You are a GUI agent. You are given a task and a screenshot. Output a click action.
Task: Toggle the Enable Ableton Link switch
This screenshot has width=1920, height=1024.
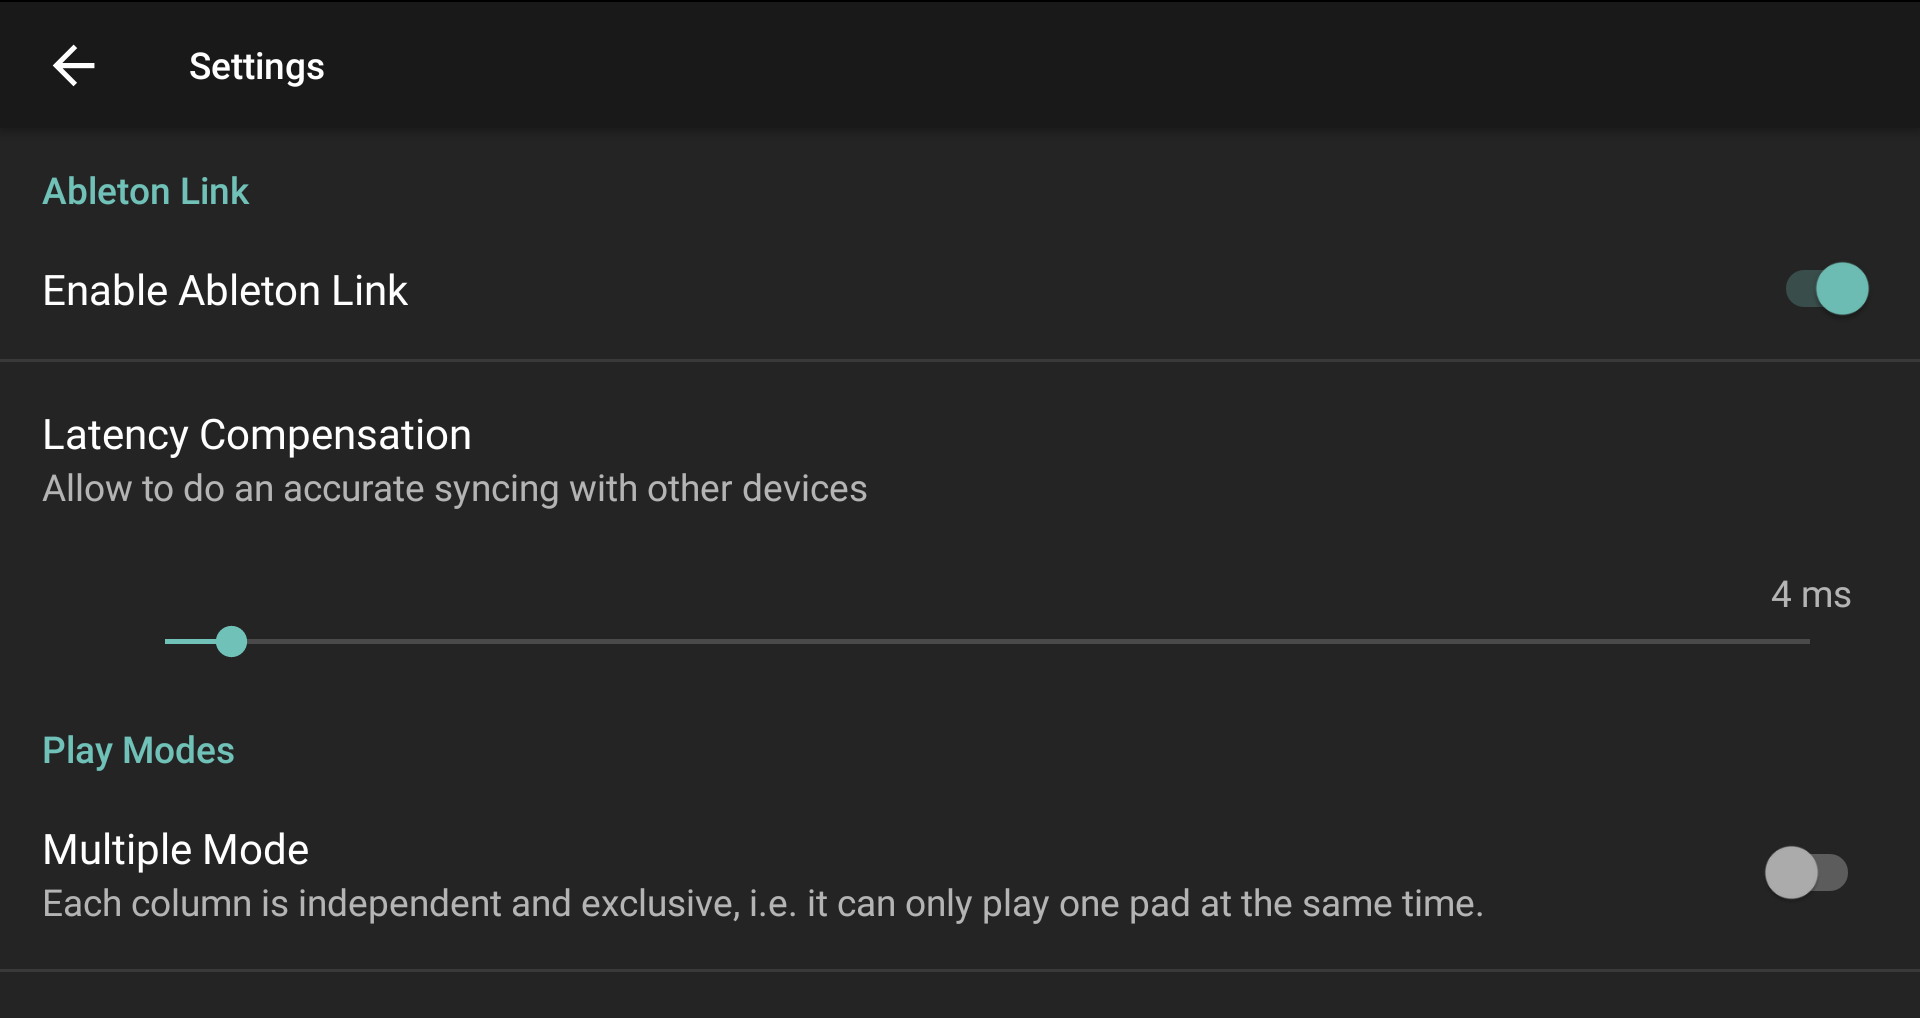point(1827,290)
